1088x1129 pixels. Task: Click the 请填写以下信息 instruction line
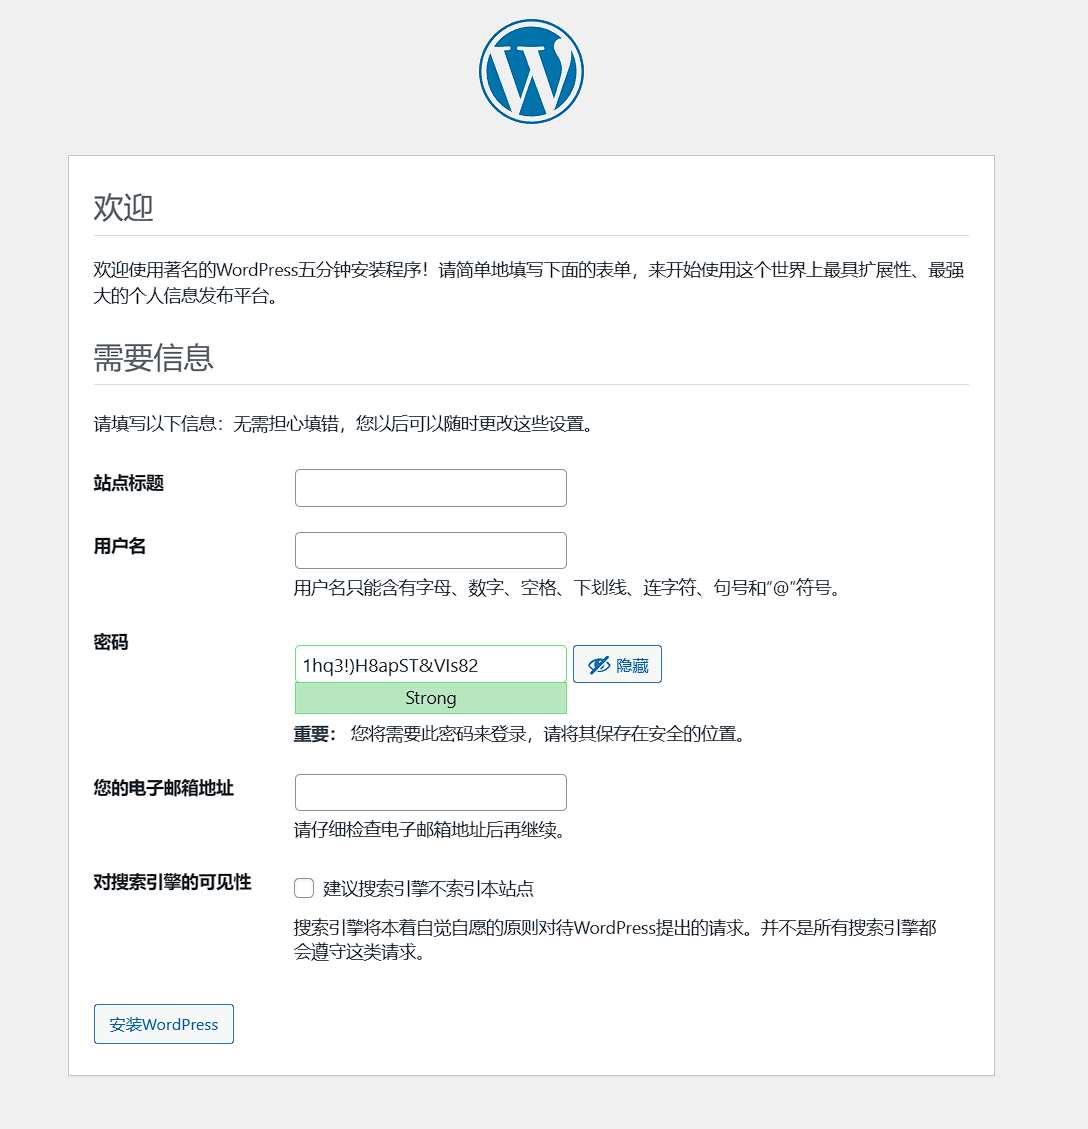point(345,423)
